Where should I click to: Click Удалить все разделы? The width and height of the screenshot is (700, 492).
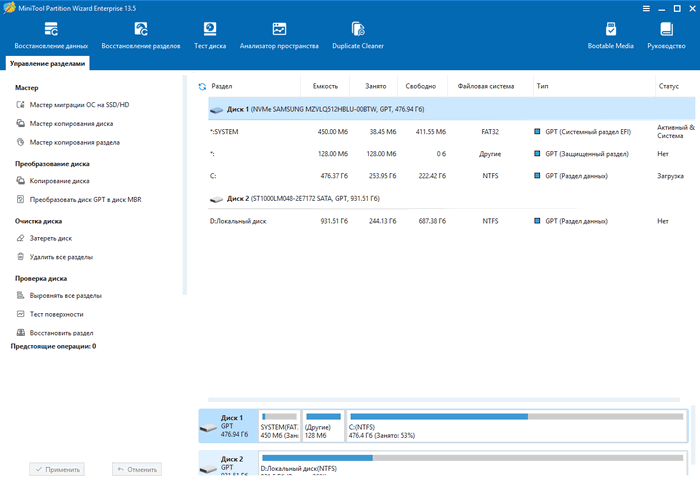(61, 257)
